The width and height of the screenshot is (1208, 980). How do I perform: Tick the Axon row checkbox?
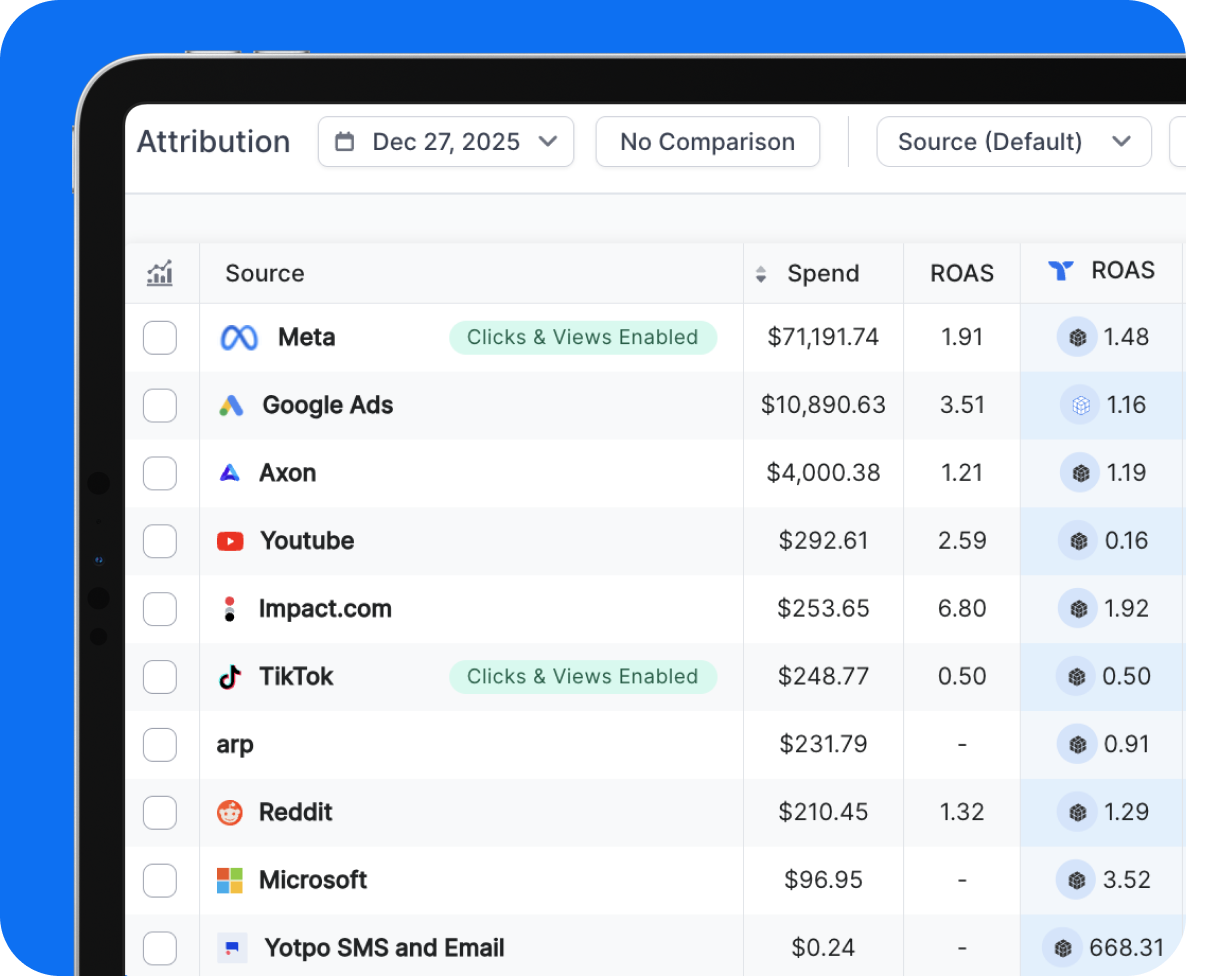point(160,473)
